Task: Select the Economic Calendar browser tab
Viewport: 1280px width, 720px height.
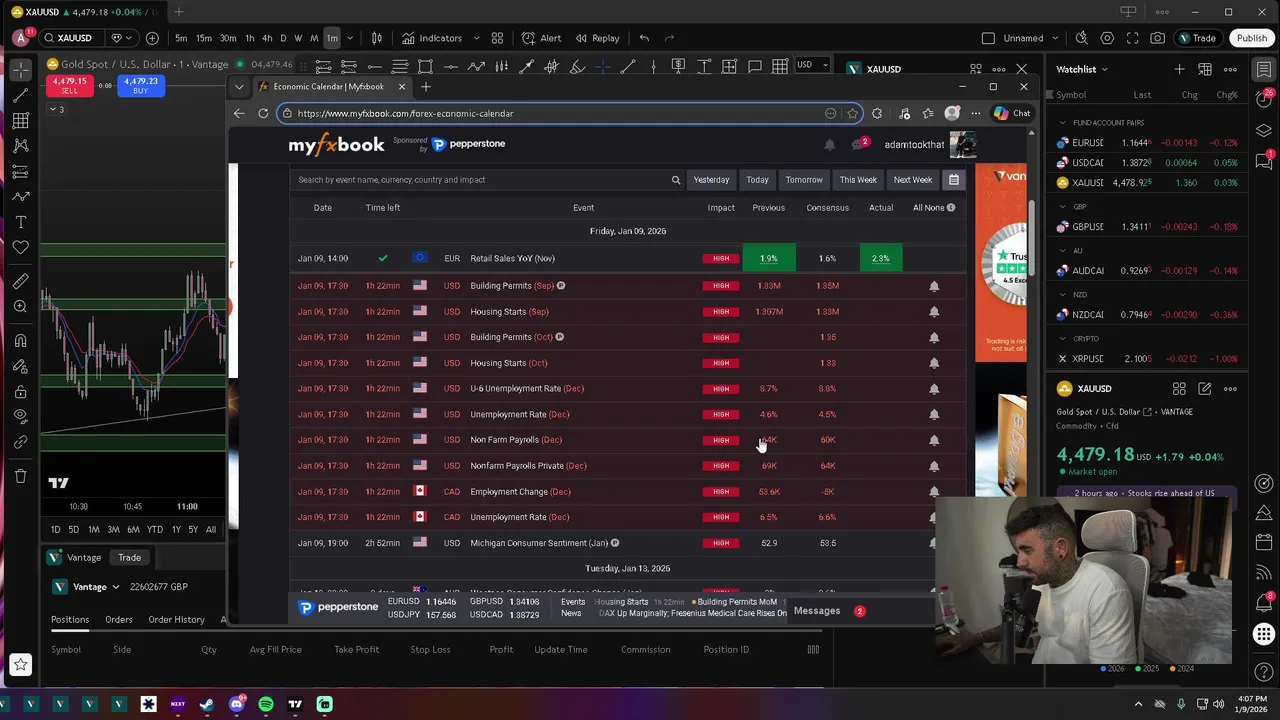Action: coord(330,87)
